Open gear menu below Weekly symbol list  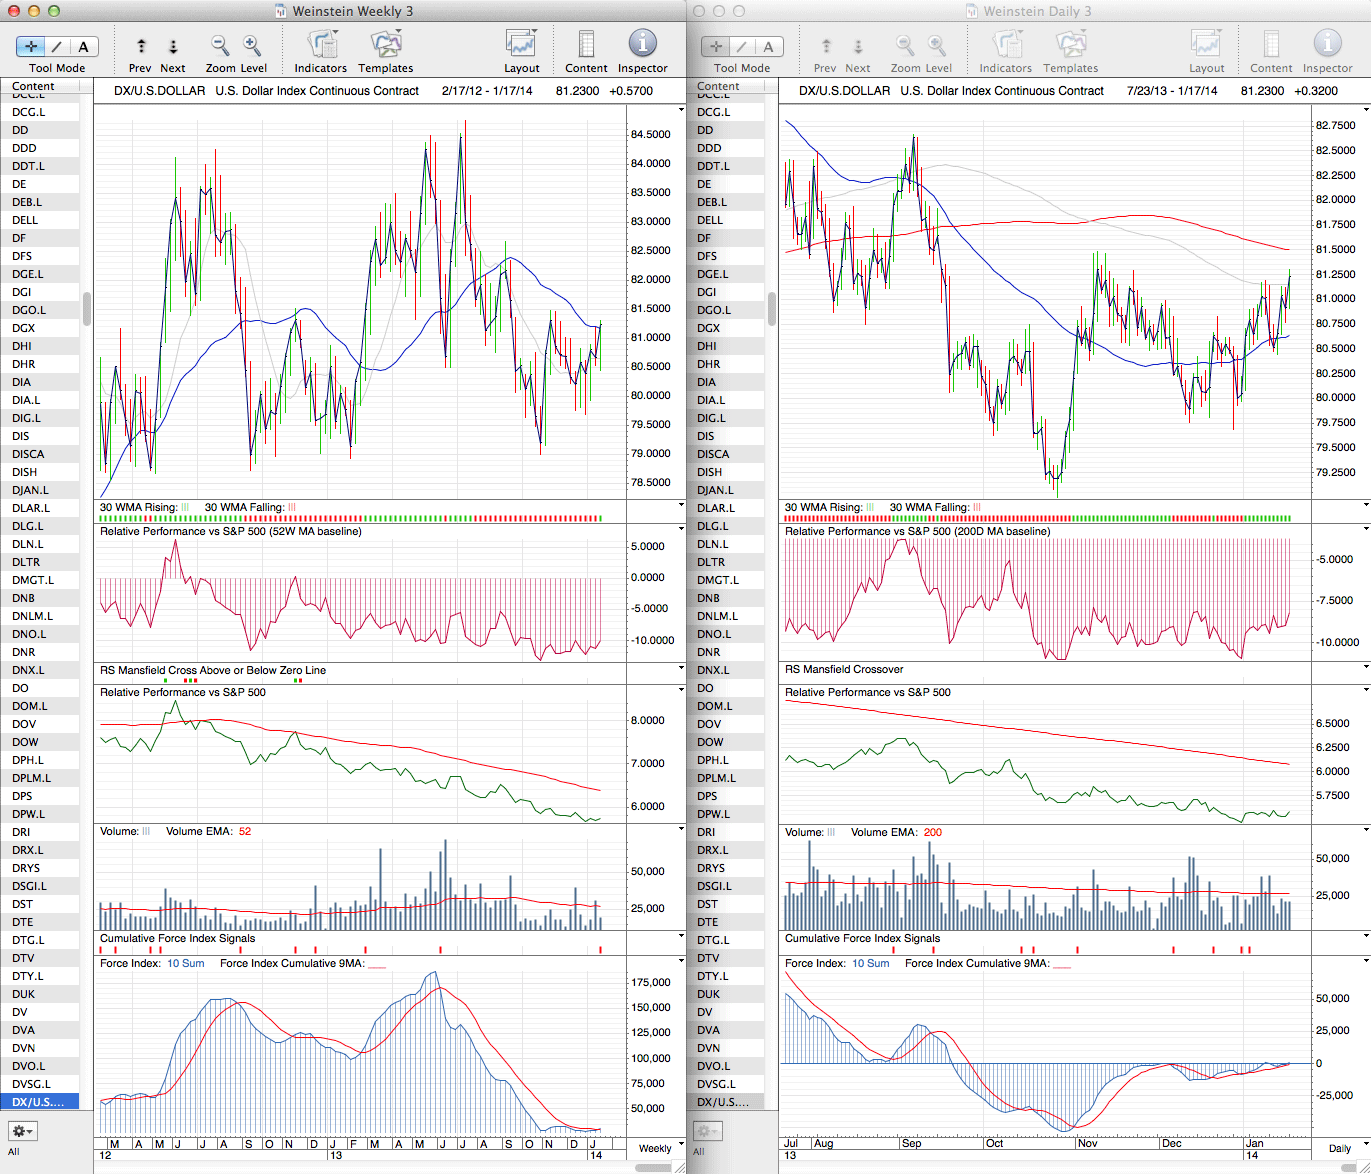point(23,1131)
